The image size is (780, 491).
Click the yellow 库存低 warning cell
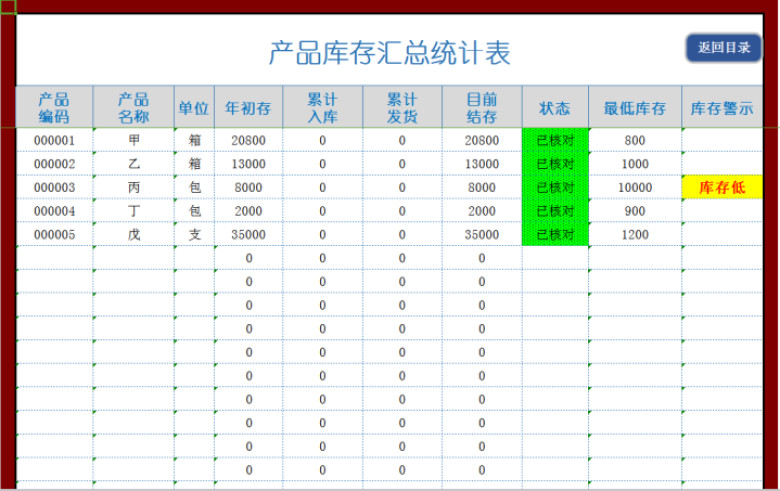(722, 188)
